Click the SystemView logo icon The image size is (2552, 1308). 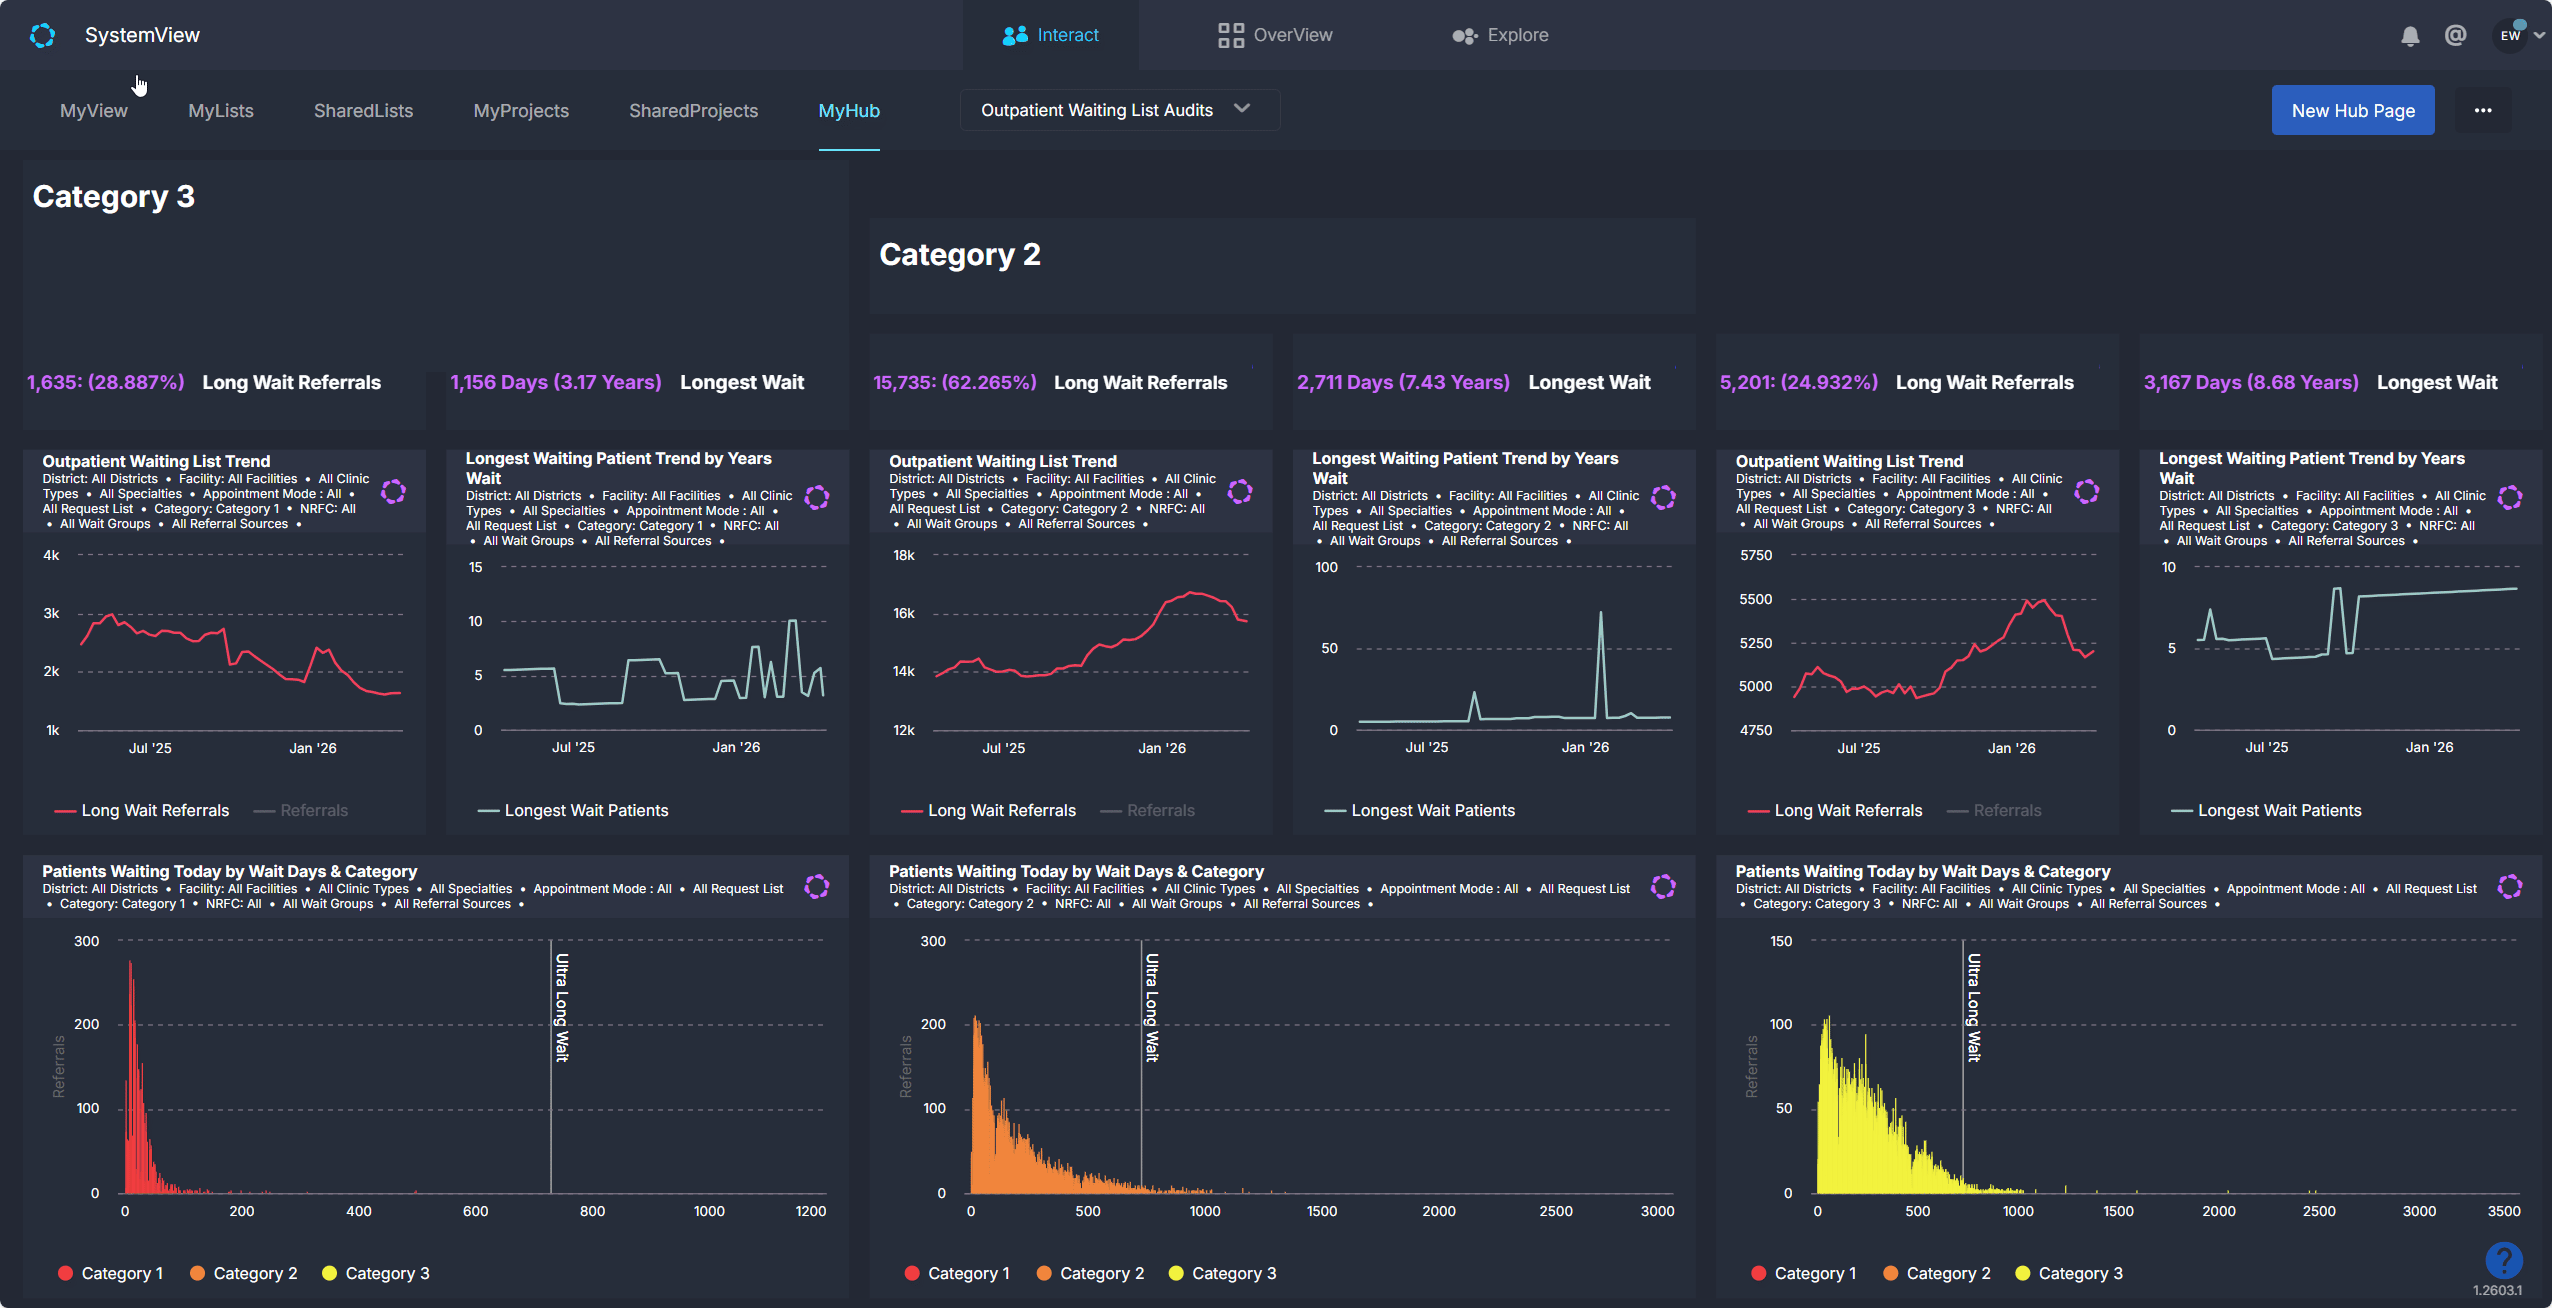42,35
